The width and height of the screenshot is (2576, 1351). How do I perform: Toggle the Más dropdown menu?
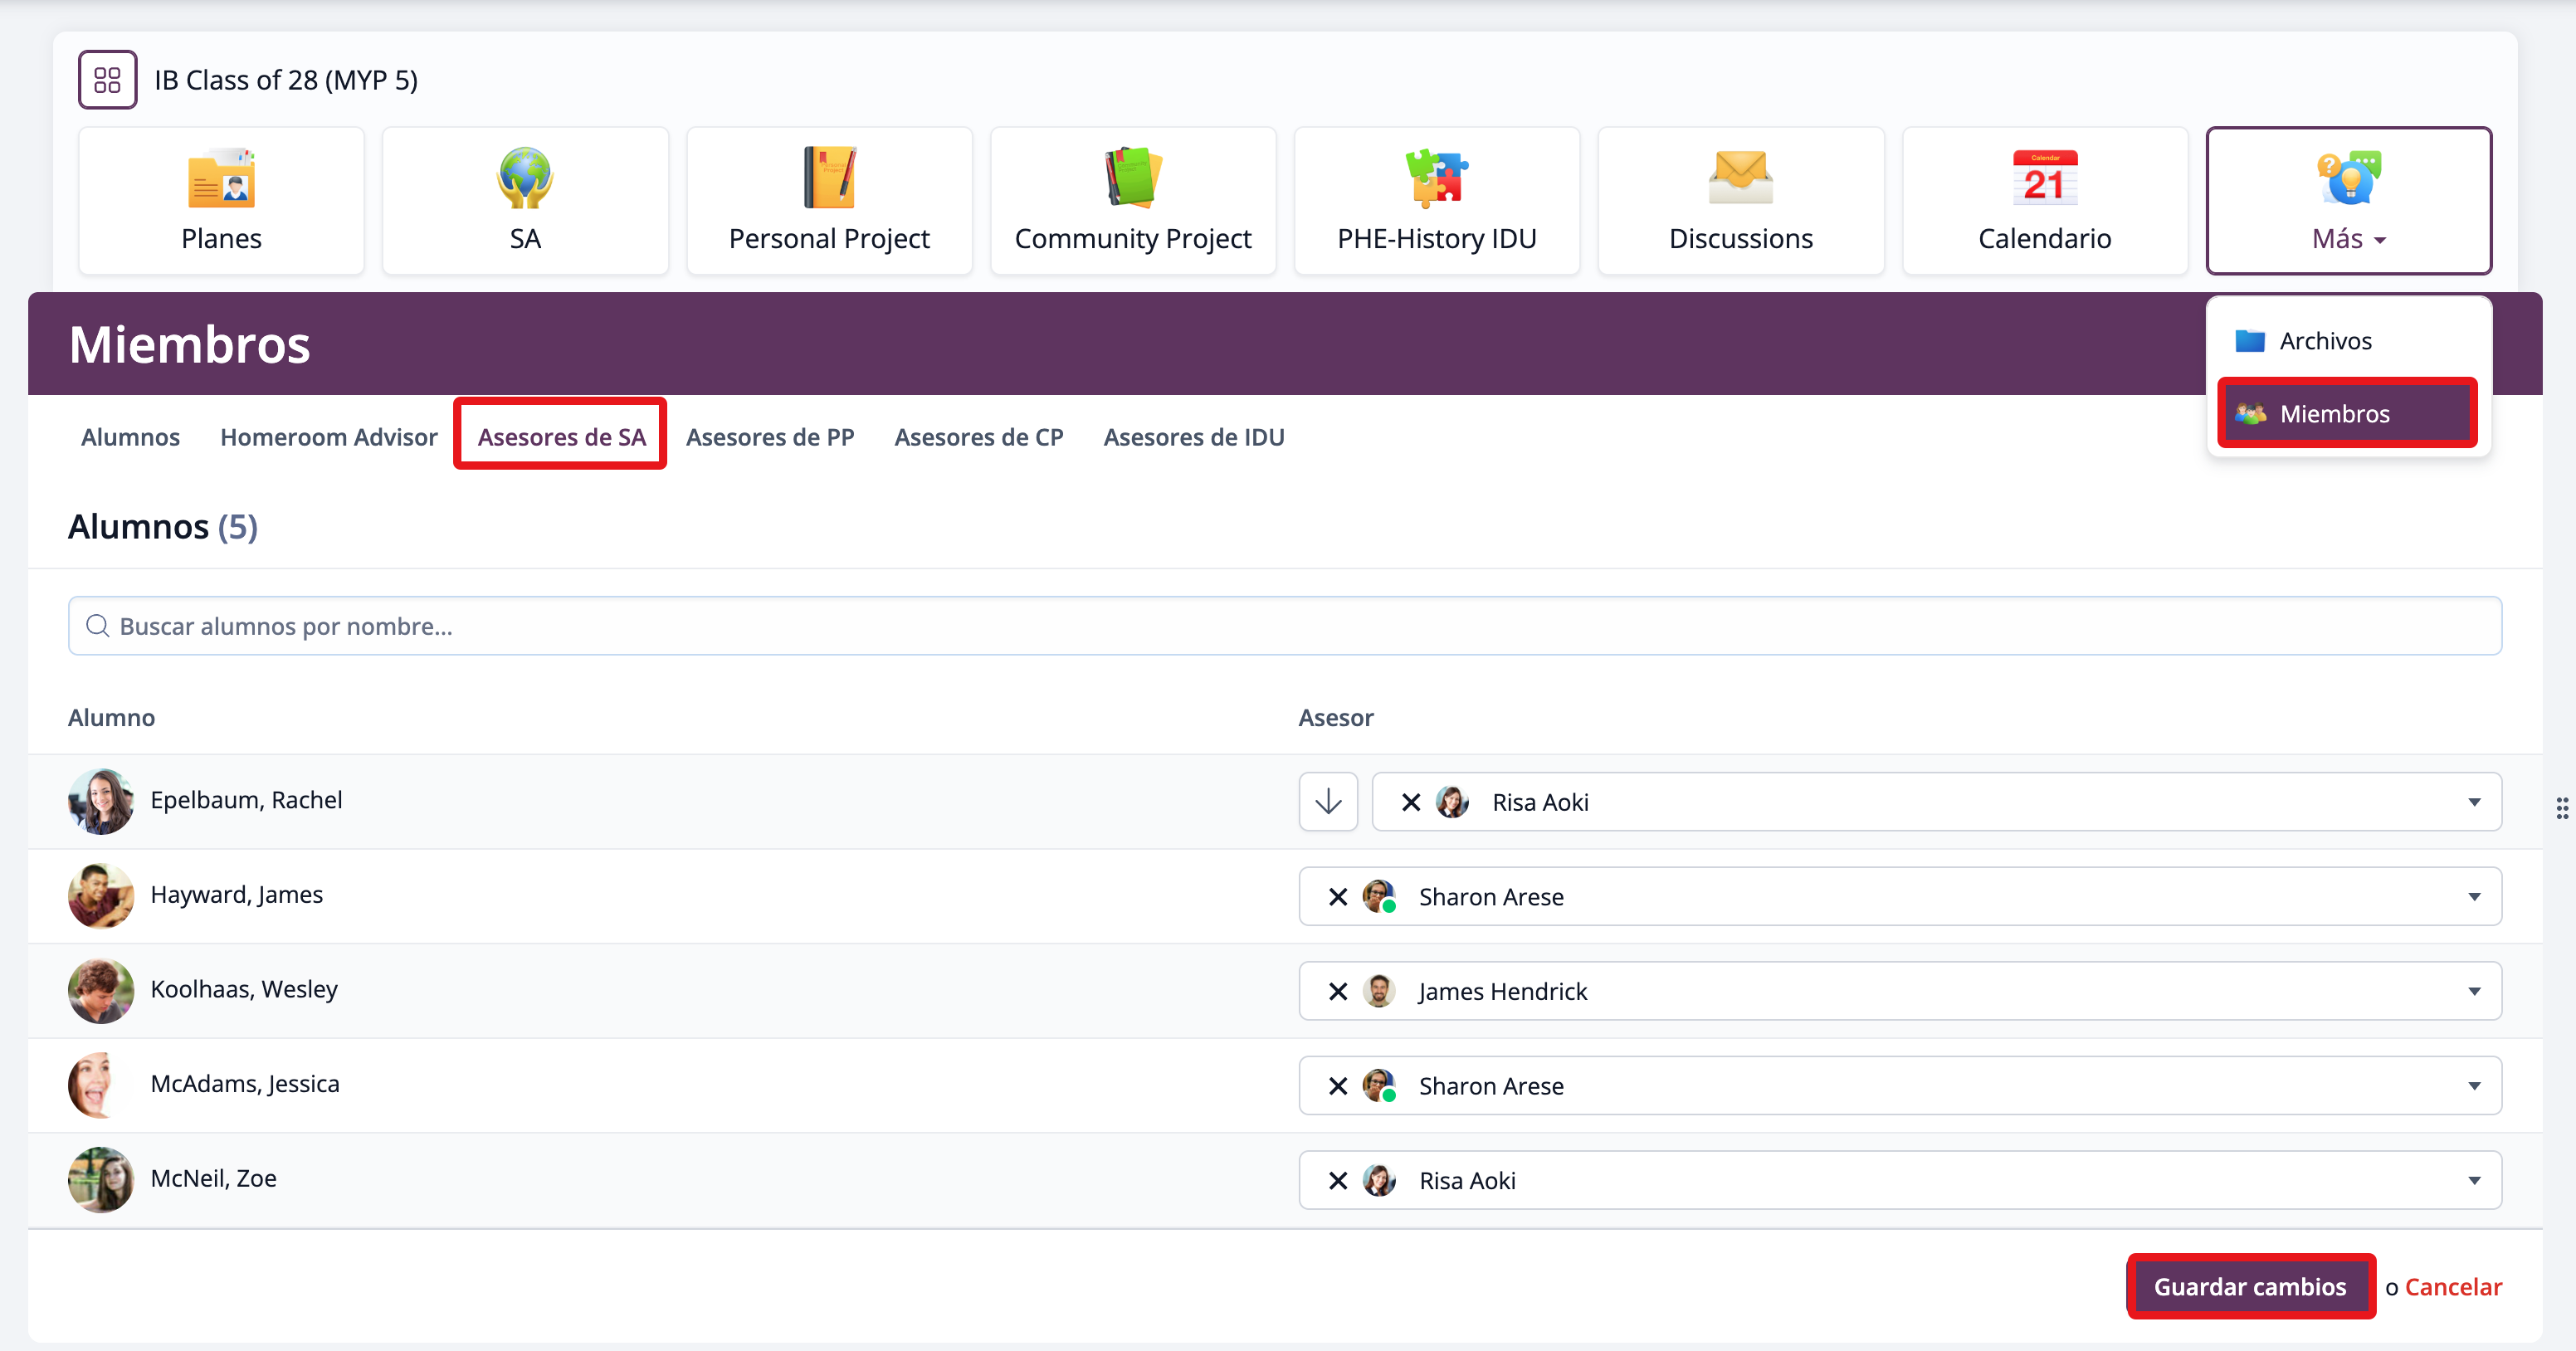tap(2348, 201)
